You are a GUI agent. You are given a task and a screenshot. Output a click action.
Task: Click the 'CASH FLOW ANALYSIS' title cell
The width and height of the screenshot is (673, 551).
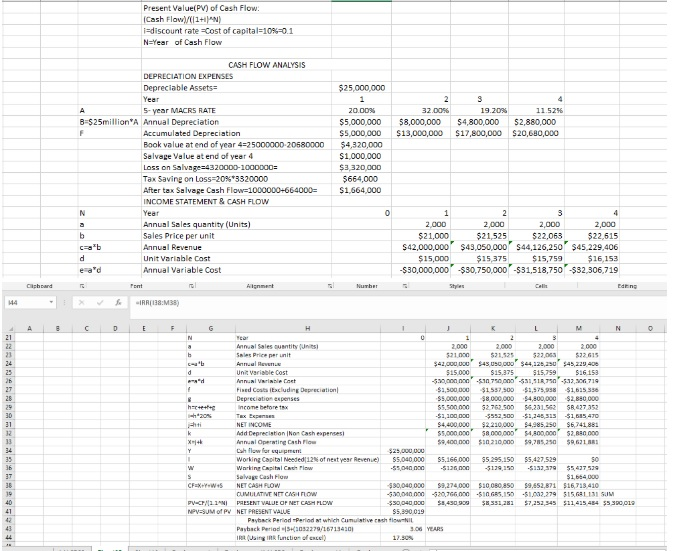click(267, 65)
